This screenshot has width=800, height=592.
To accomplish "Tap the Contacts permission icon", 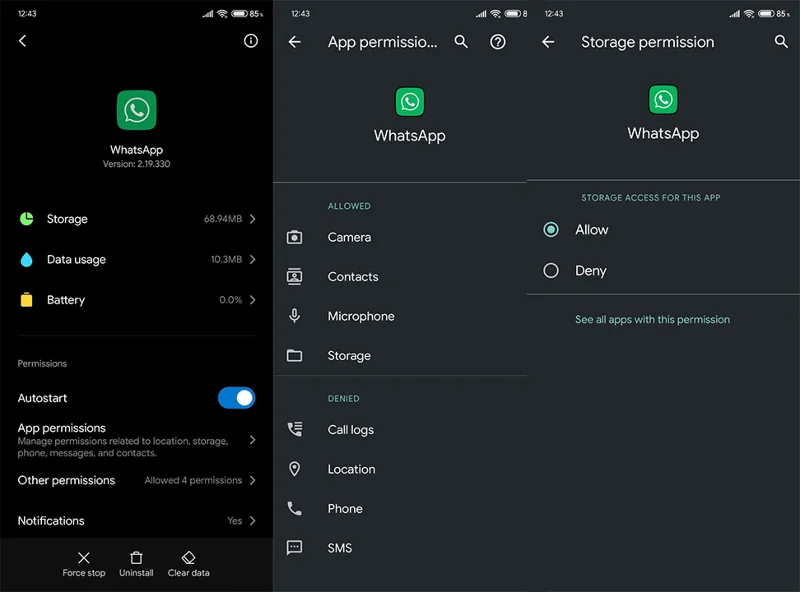I will coord(294,277).
